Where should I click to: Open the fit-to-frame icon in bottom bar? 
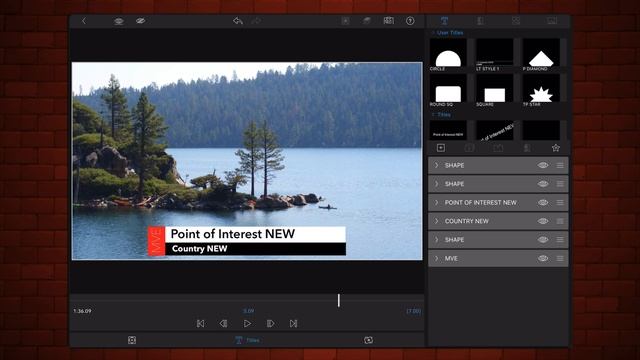[132, 340]
